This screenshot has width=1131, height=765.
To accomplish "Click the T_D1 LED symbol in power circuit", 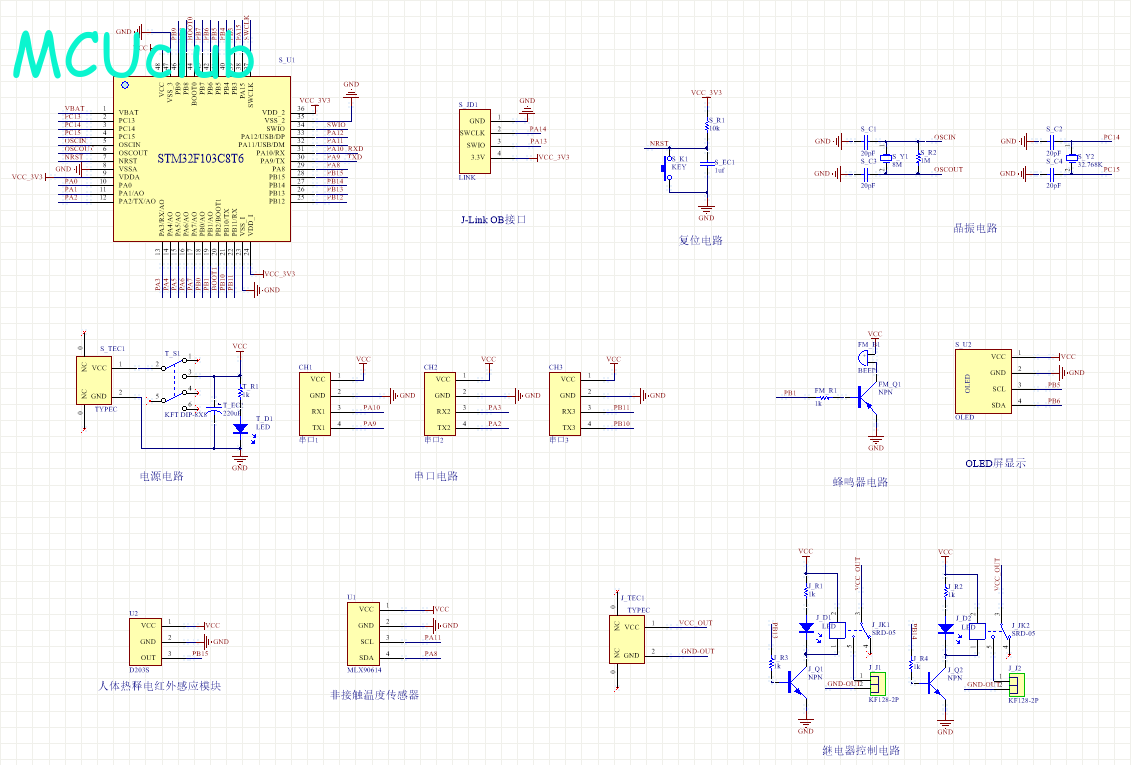I will tap(240, 428).
